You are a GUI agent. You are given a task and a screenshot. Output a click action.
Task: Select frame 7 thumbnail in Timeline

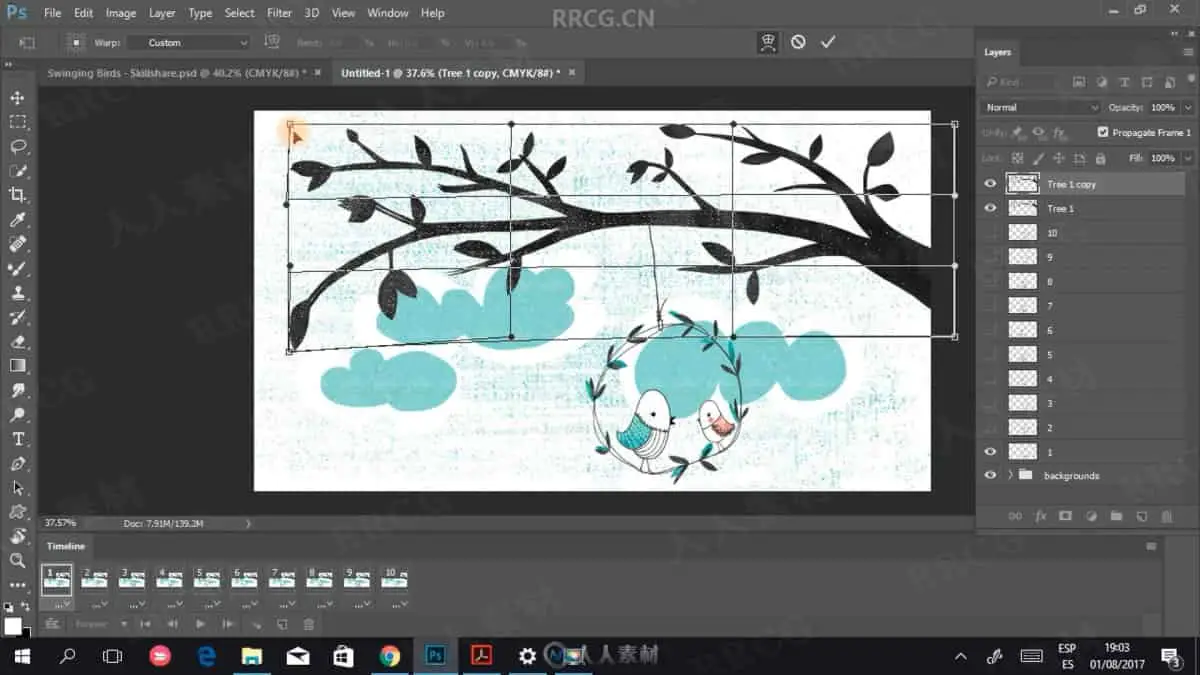[x=282, y=580]
